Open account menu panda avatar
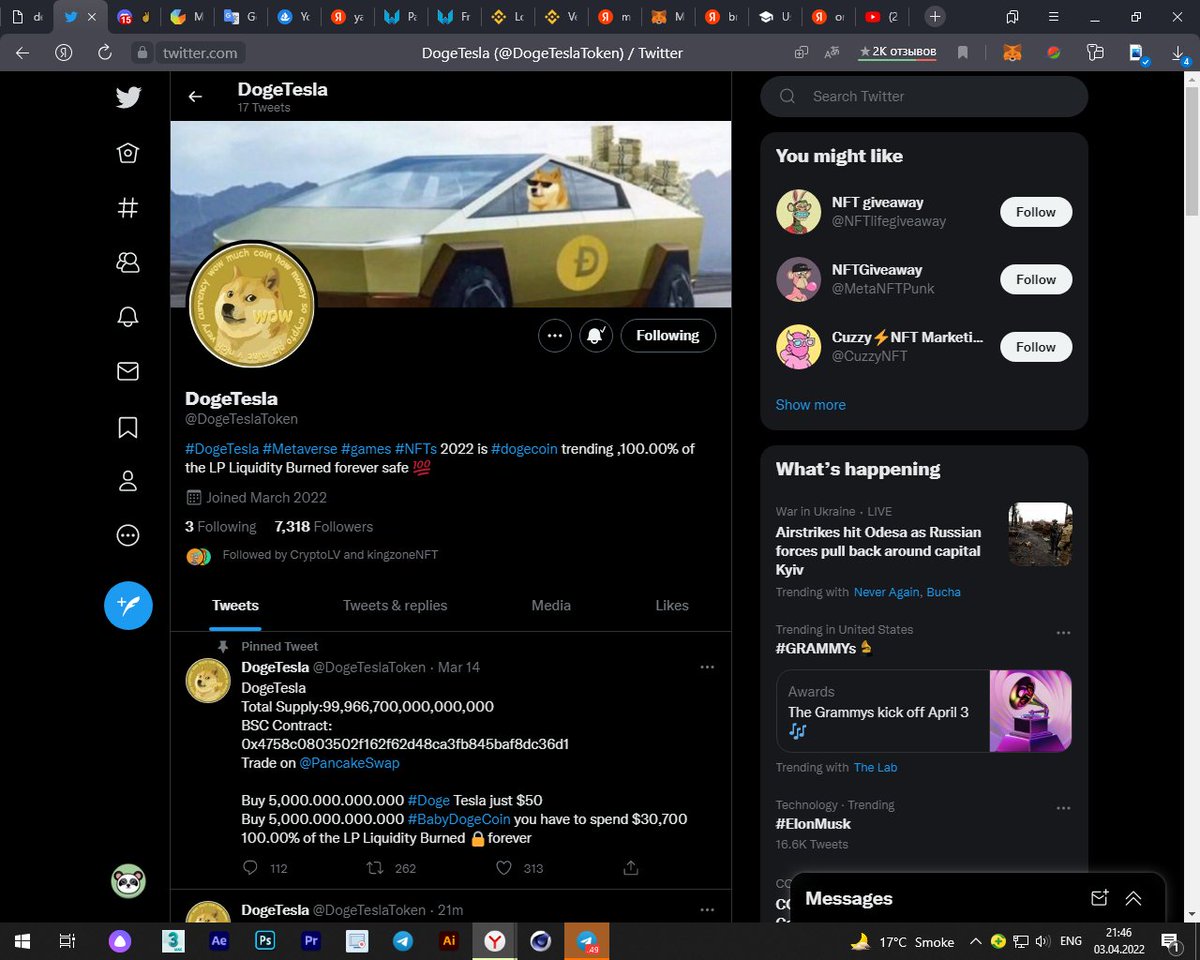Viewport: 1200px width, 960px height. (128, 881)
